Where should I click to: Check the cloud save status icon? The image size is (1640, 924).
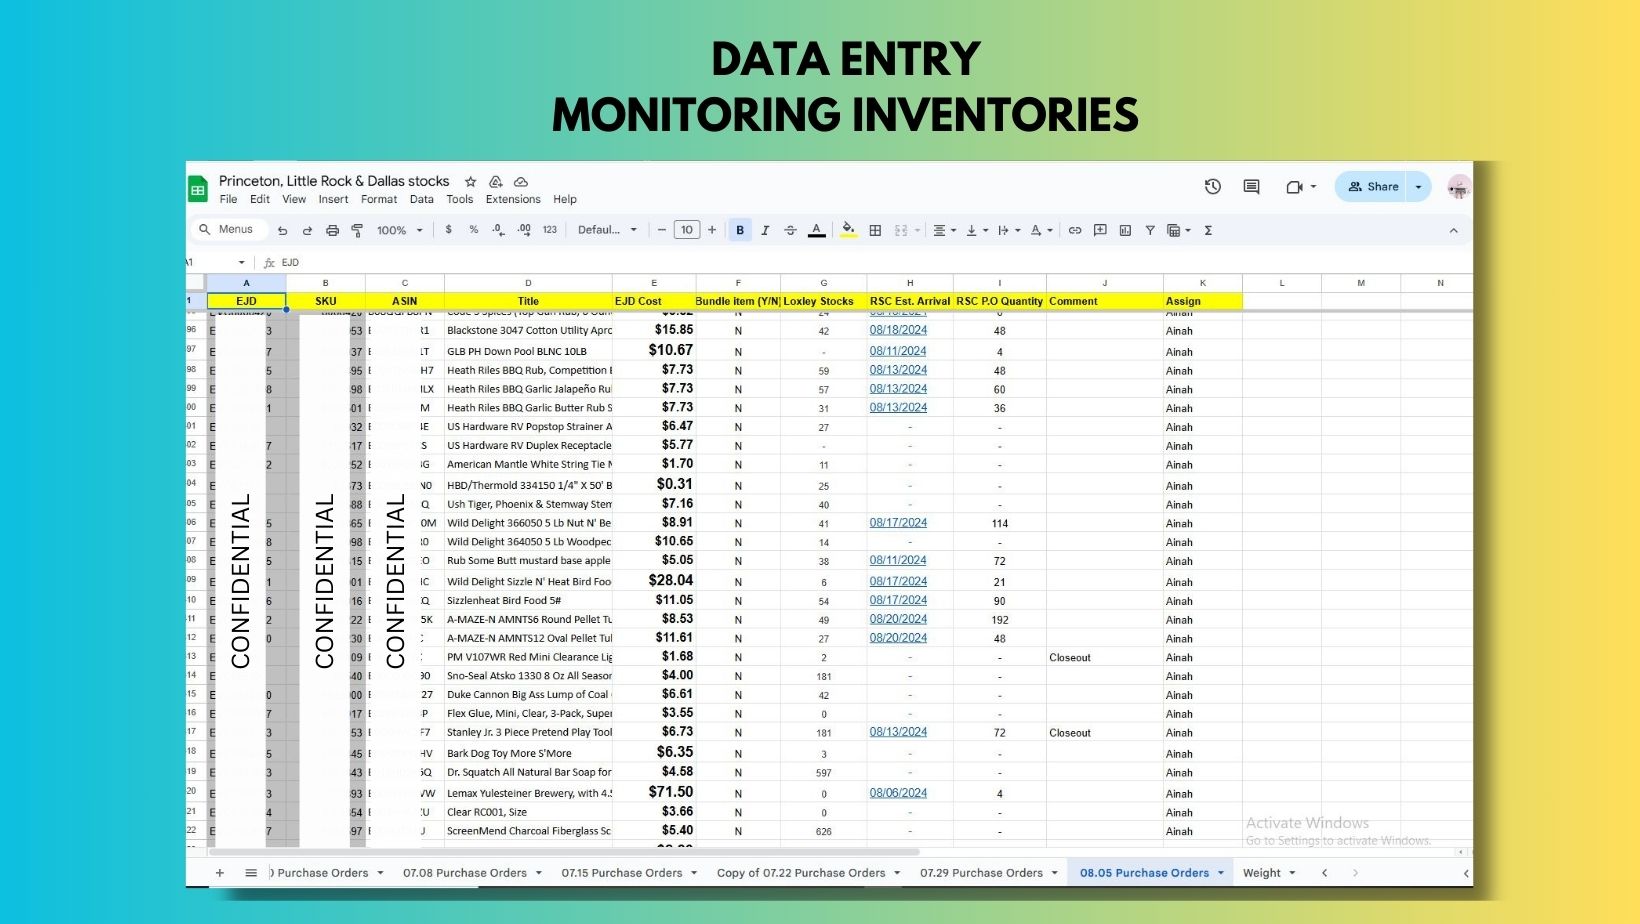[x=521, y=181]
